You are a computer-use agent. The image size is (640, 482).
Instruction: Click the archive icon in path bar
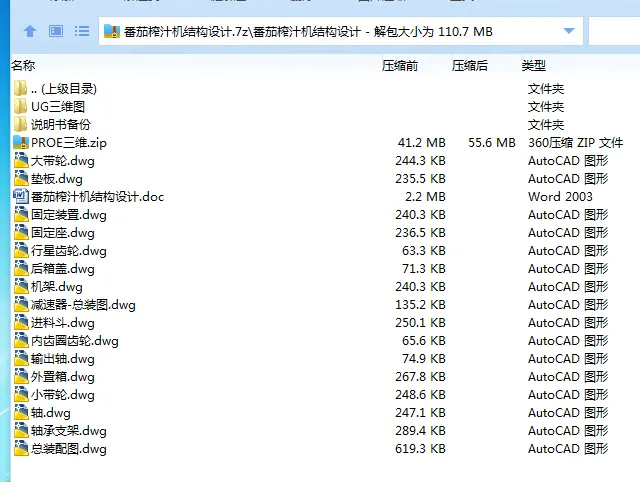(x=112, y=31)
